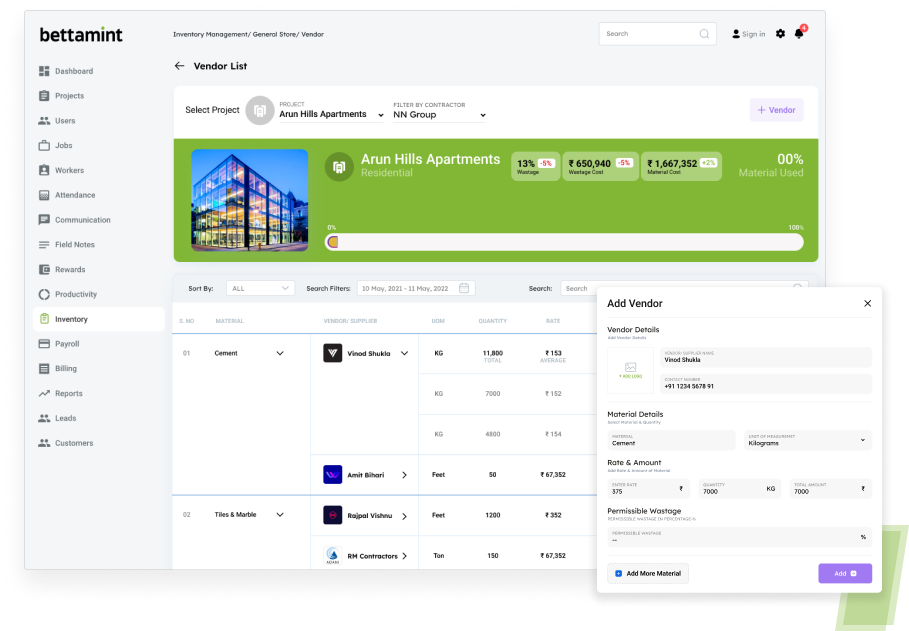Screen dimensions: 909x631
Task: Click the Vinod Shukla vendor logo
Action: pos(333,353)
